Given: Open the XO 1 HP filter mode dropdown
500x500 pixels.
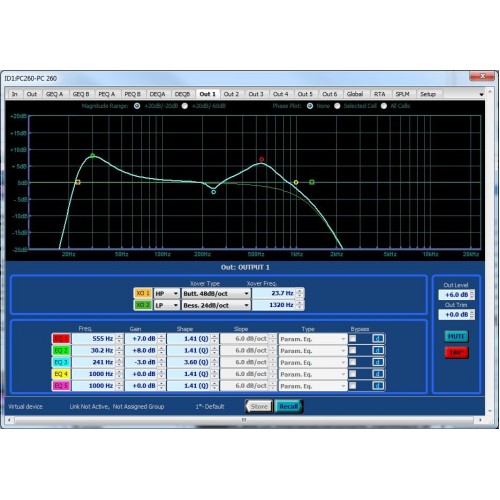Looking at the screenshot, I should click(x=167, y=293).
